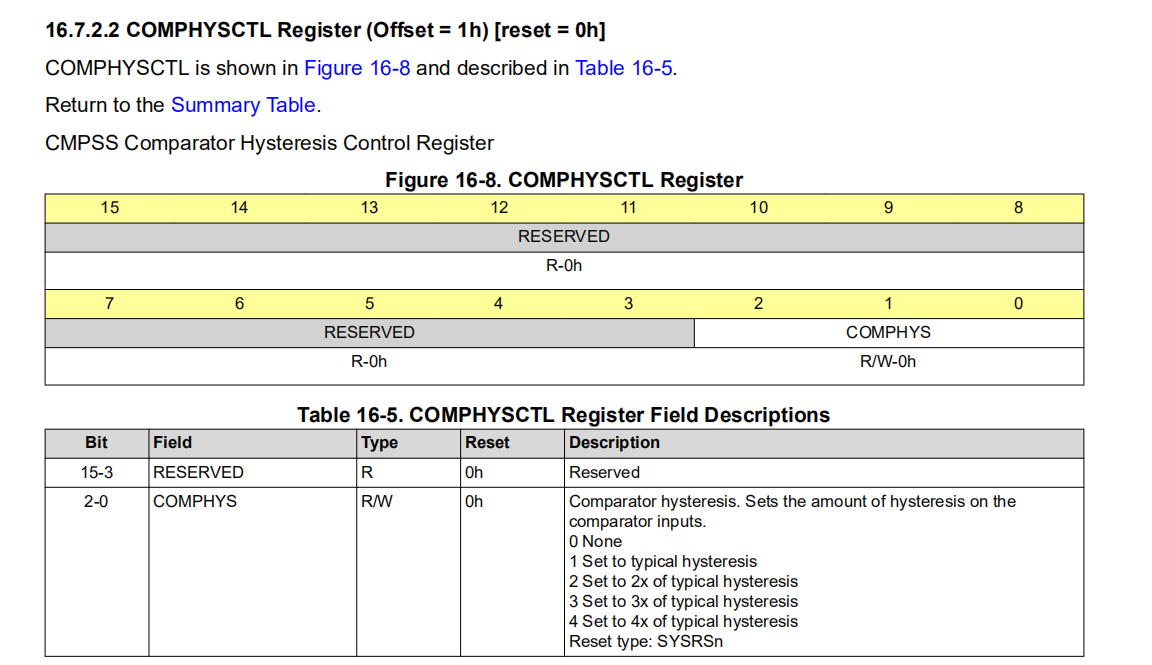Image resolution: width=1152 pixels, height=665 pixels.
Task: Go to the Summary Table link
Action: 243,105
